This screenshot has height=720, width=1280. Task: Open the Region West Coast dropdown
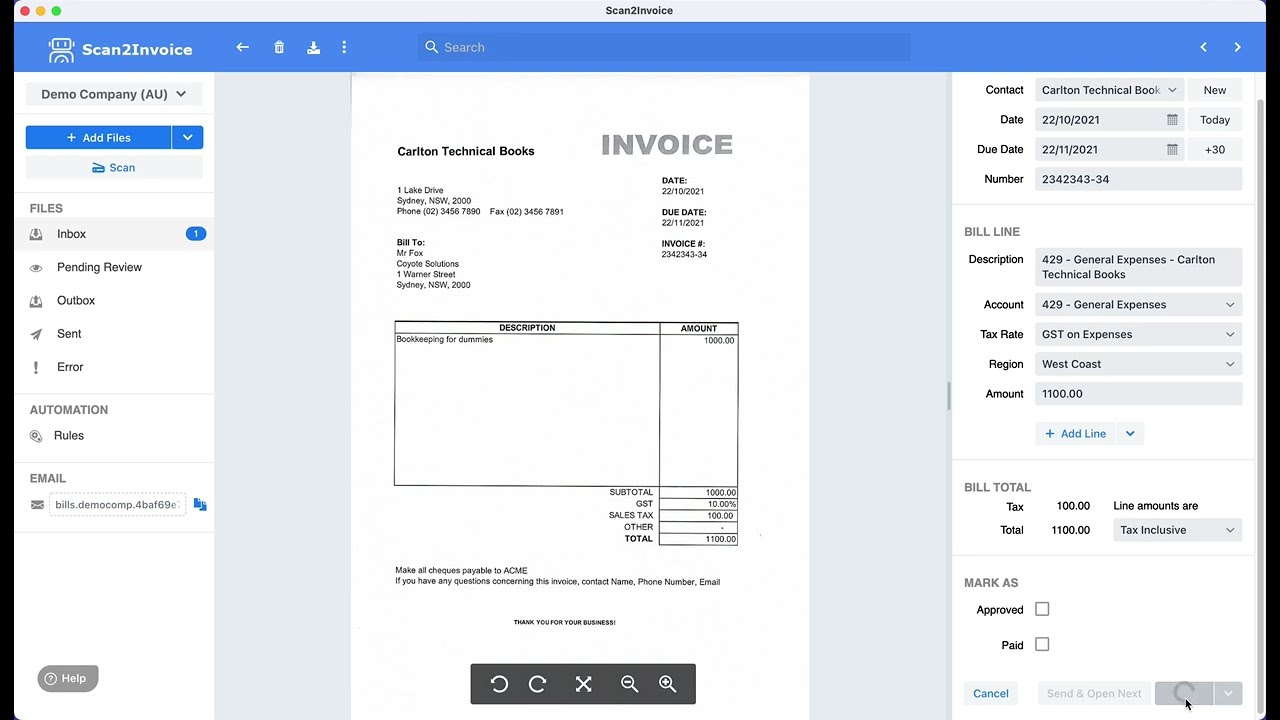pyautogui.click(x=1139, y=364)
